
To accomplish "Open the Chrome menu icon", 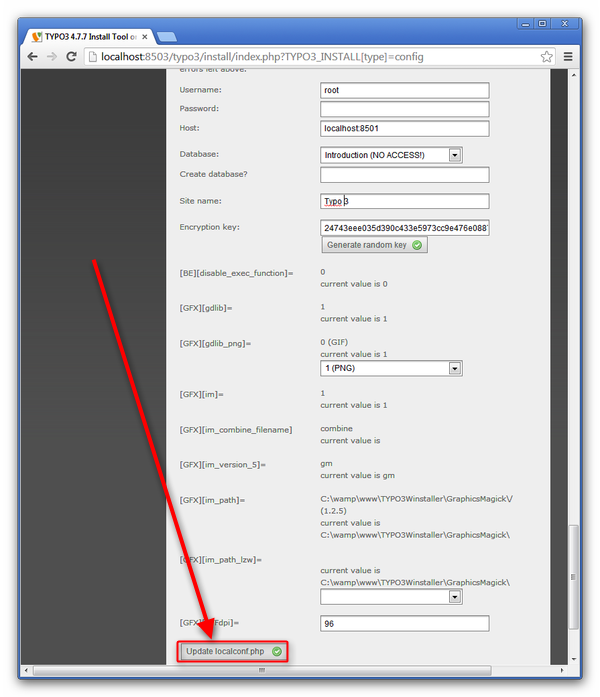I will 568,57.
